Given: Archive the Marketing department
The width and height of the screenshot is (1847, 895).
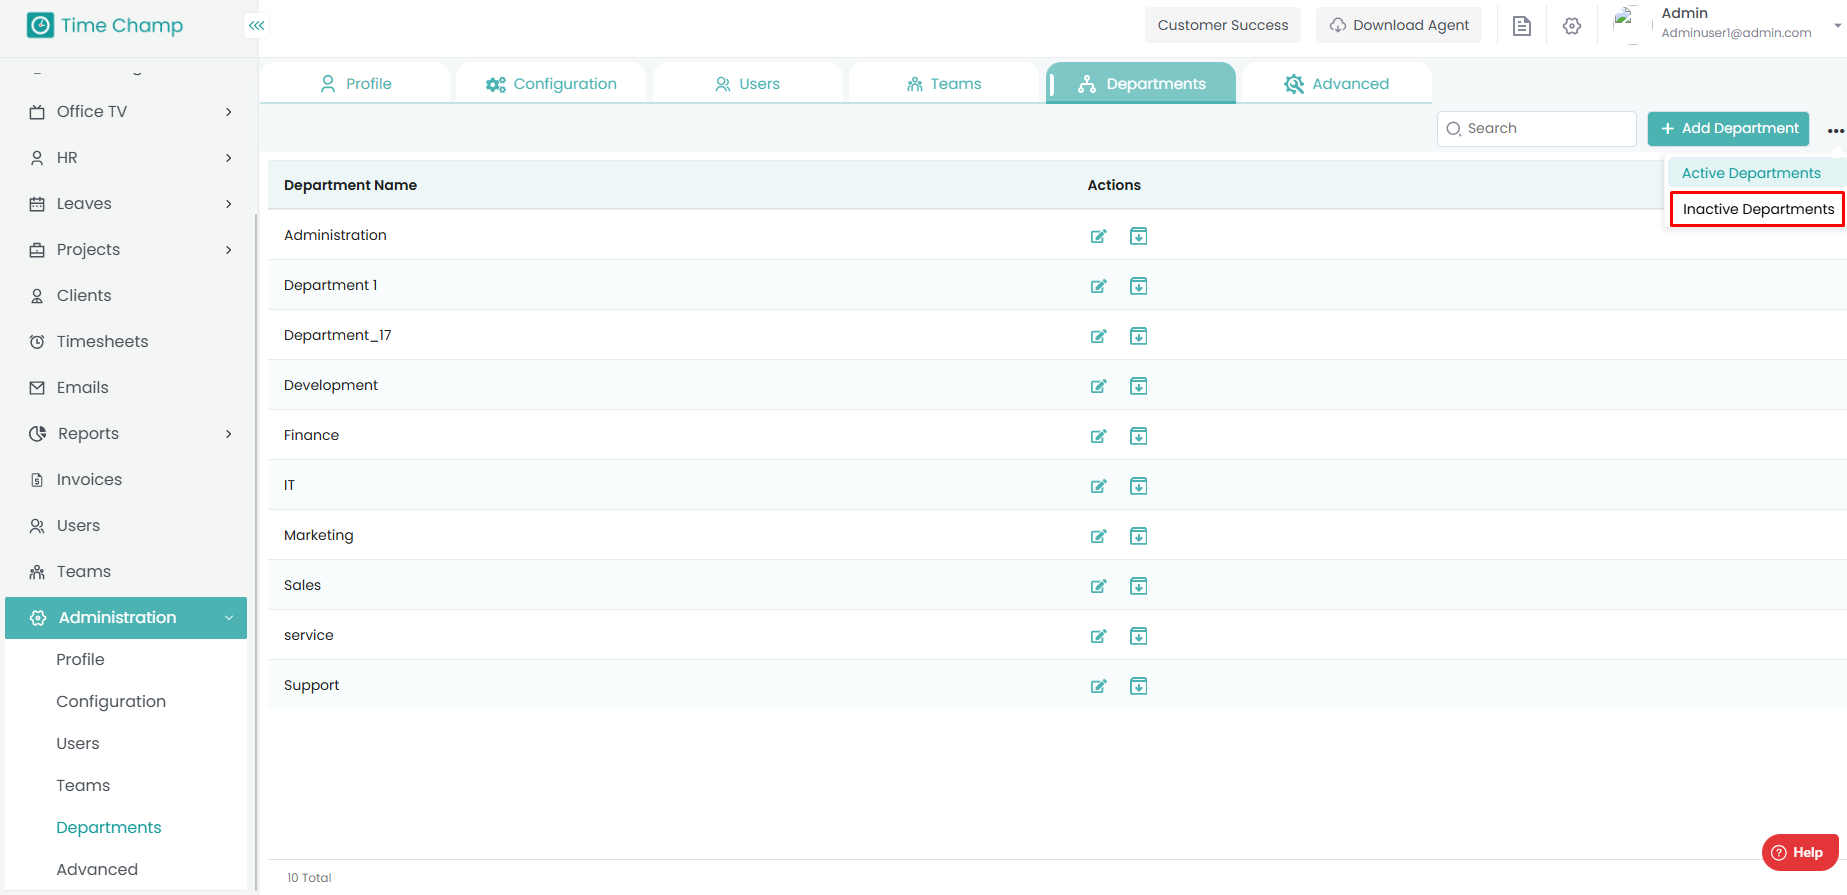Looking at the screenshot, I should tap(1138, 536).
